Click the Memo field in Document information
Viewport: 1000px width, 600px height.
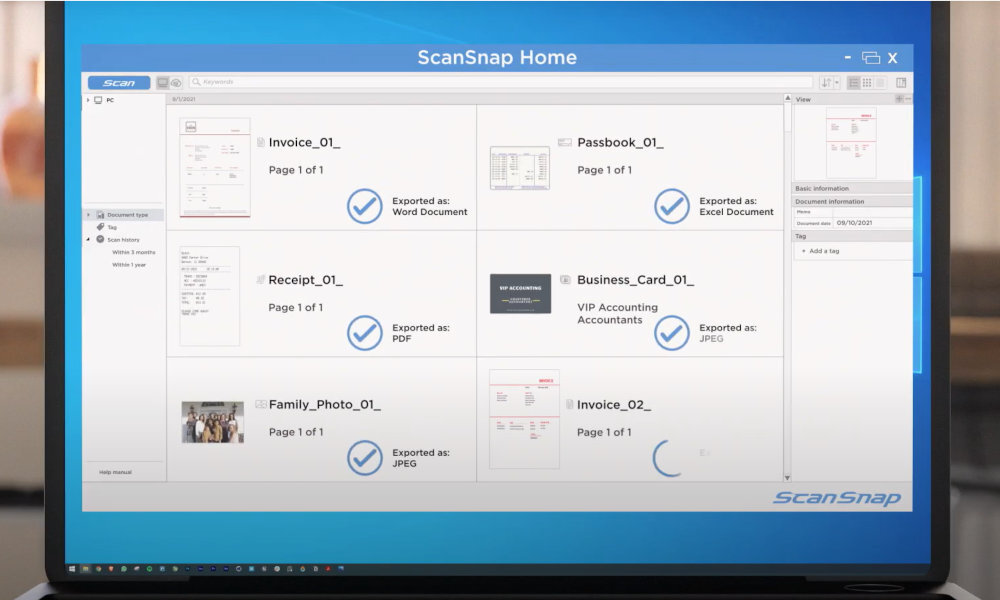coord(872,212)
